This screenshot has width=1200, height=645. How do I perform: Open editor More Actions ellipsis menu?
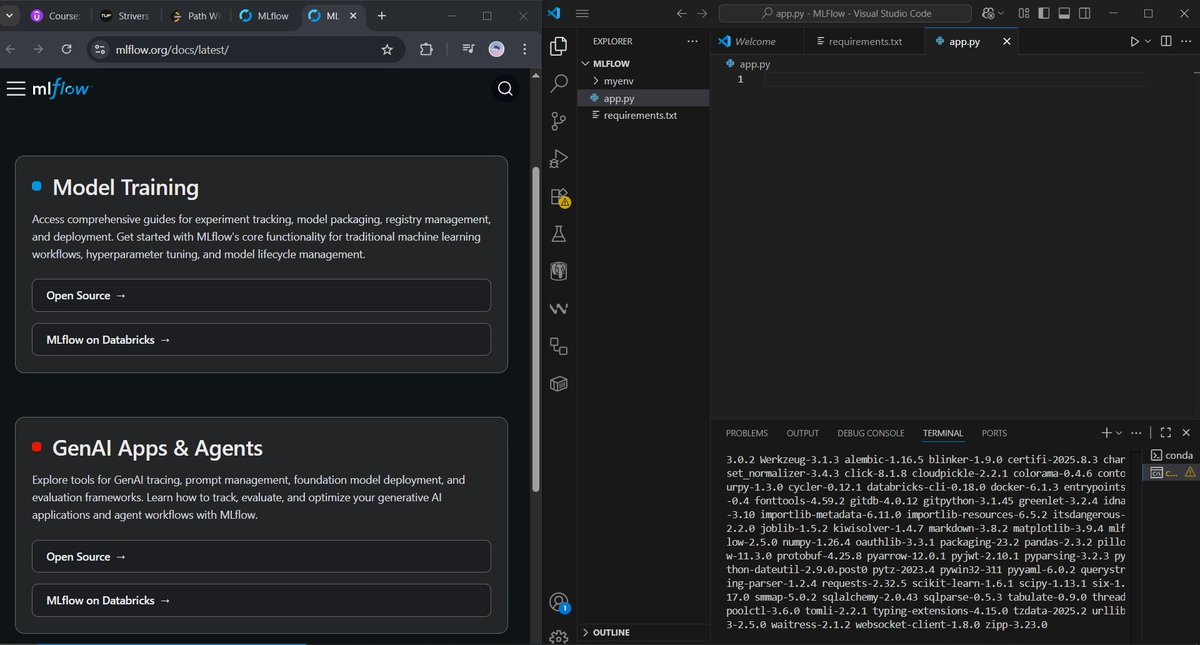tap(1186, 41)
